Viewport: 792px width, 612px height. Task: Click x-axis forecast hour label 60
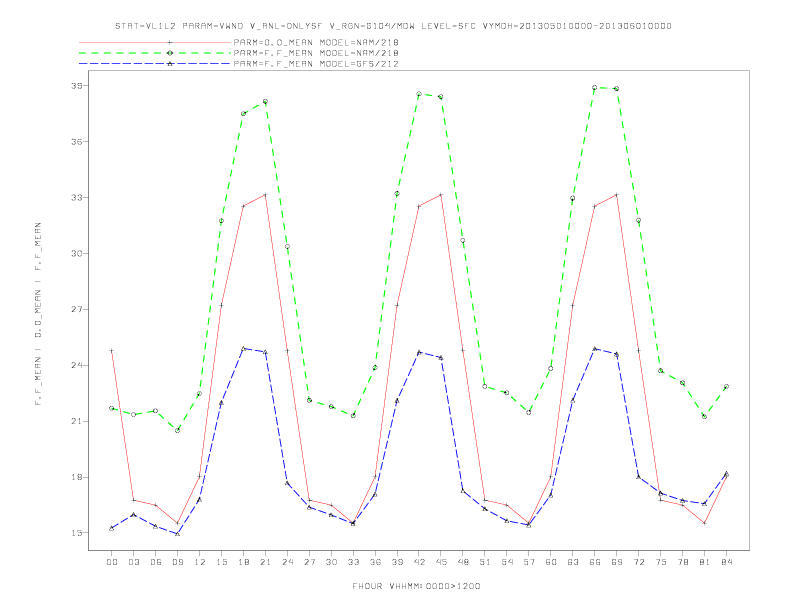pos(551,562)
